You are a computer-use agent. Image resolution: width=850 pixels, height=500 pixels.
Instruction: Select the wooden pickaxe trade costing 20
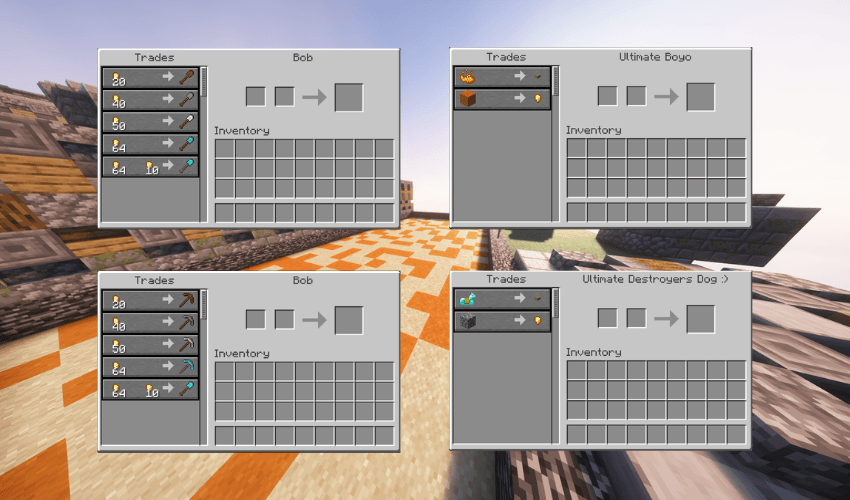pos(151,301)
